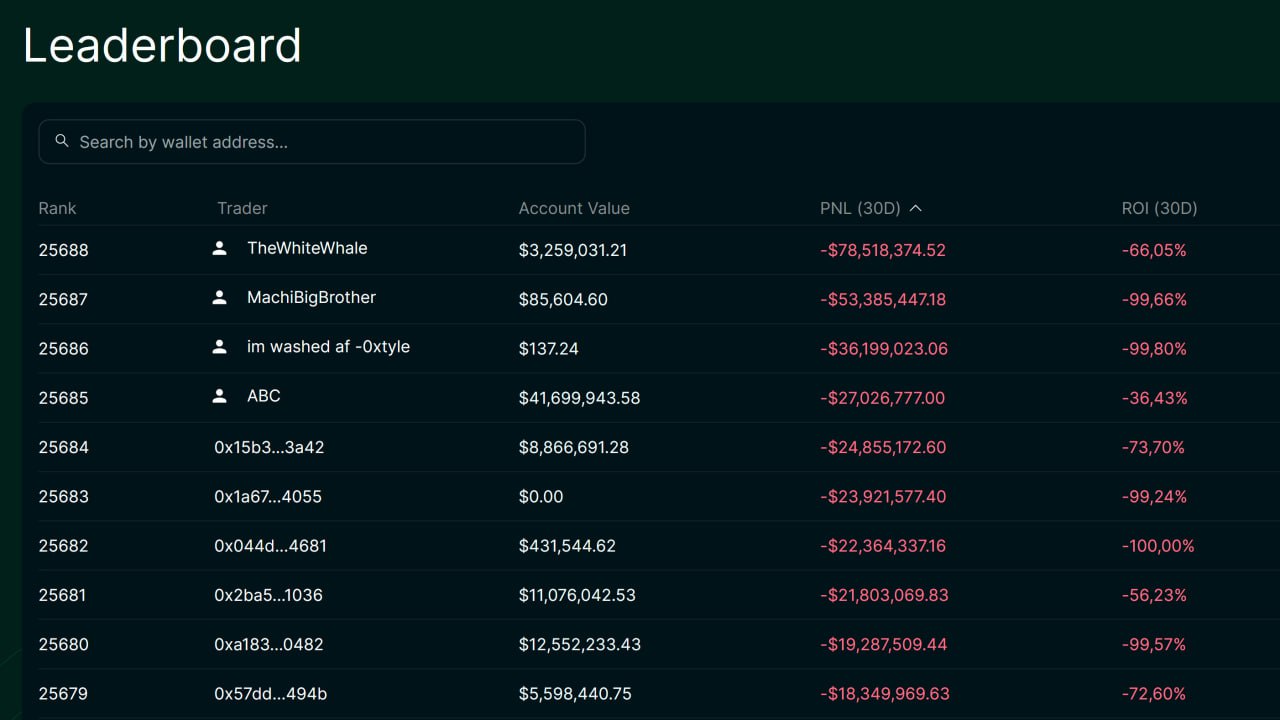Click TheWhiteWhale's profile avatar icon
The width and height of the screenshot is (1280, 720).
pyautogui.click(x=220, y=249)
